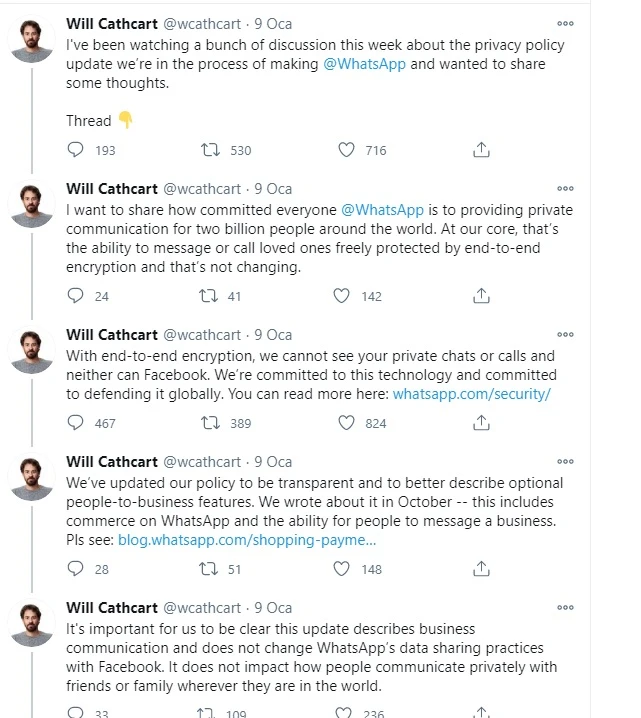
Task: Like the tweet with 716 likes
Action: coord(347,150)
